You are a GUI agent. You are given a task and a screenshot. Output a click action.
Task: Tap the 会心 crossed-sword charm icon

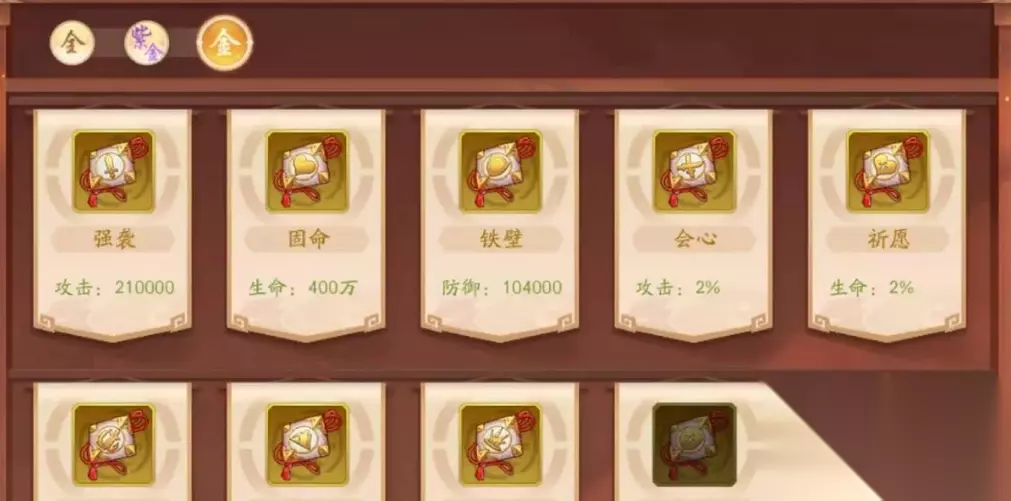coord(694,172)
